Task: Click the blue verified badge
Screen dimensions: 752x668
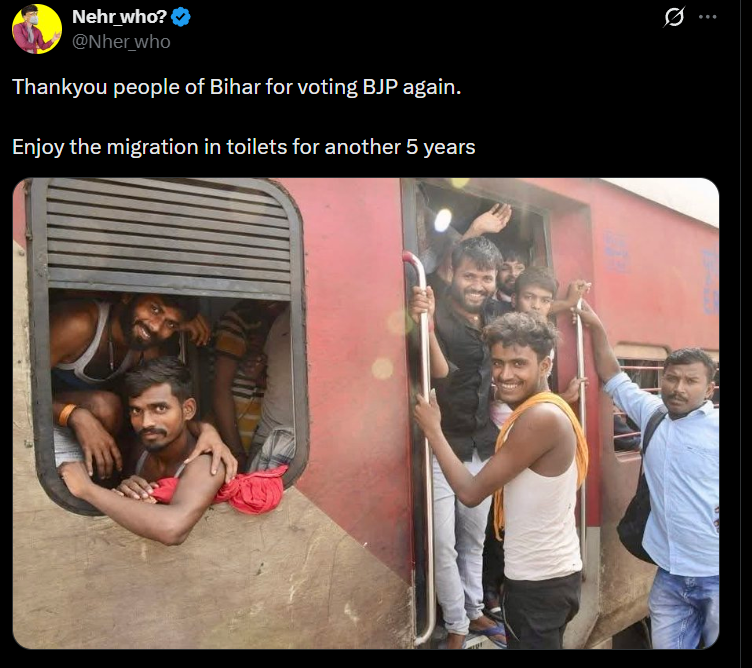Action: (x=181, y=17)
